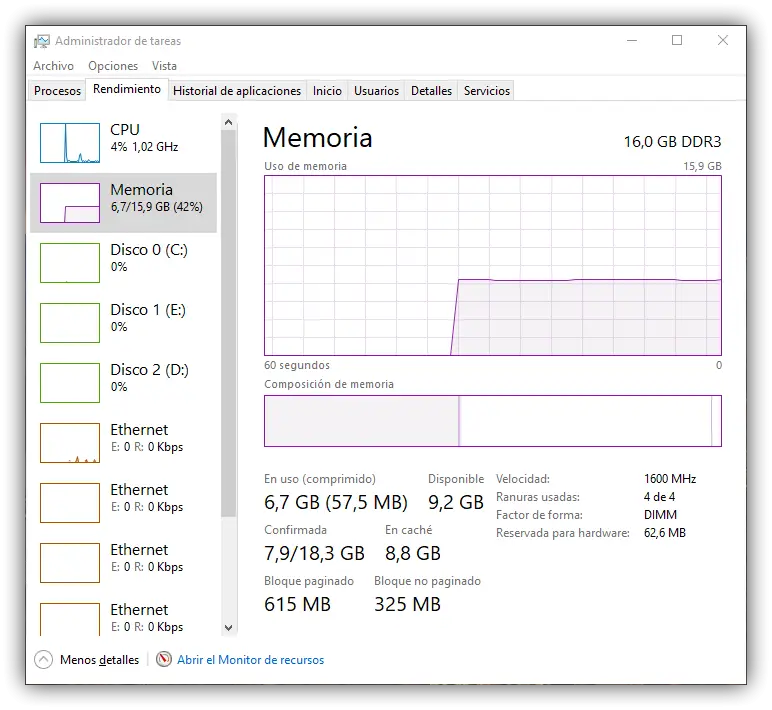Open the Opciones menu
The width and height of the screenshot is (772, 710).
[x=113, y=66]
